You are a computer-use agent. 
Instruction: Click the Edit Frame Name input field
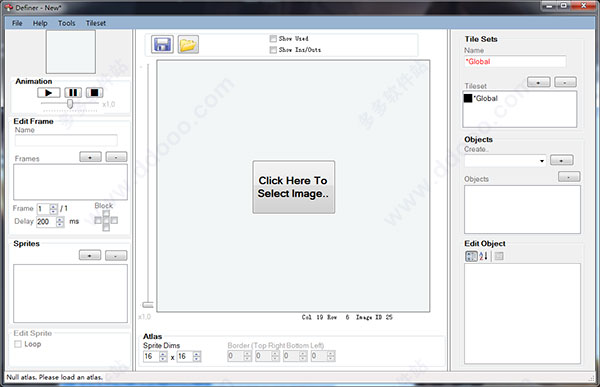point(66,140)
